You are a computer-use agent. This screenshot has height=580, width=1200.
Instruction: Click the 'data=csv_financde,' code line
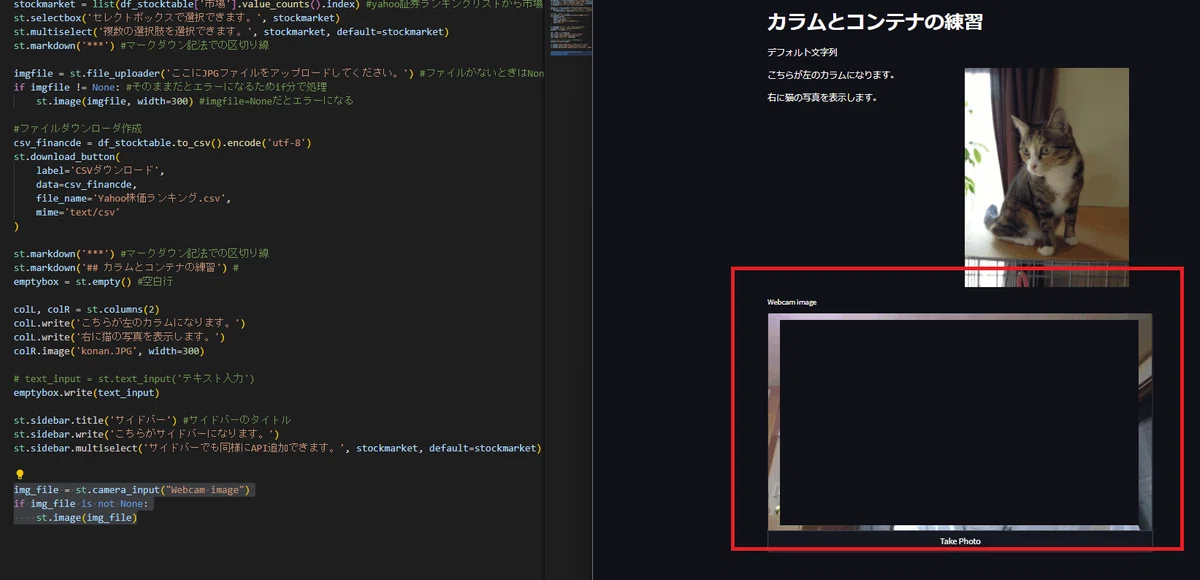click(86, 185)
